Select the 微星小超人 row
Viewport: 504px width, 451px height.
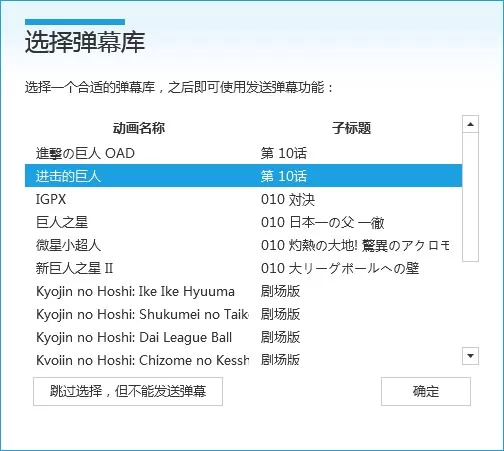tap(243, 245)
